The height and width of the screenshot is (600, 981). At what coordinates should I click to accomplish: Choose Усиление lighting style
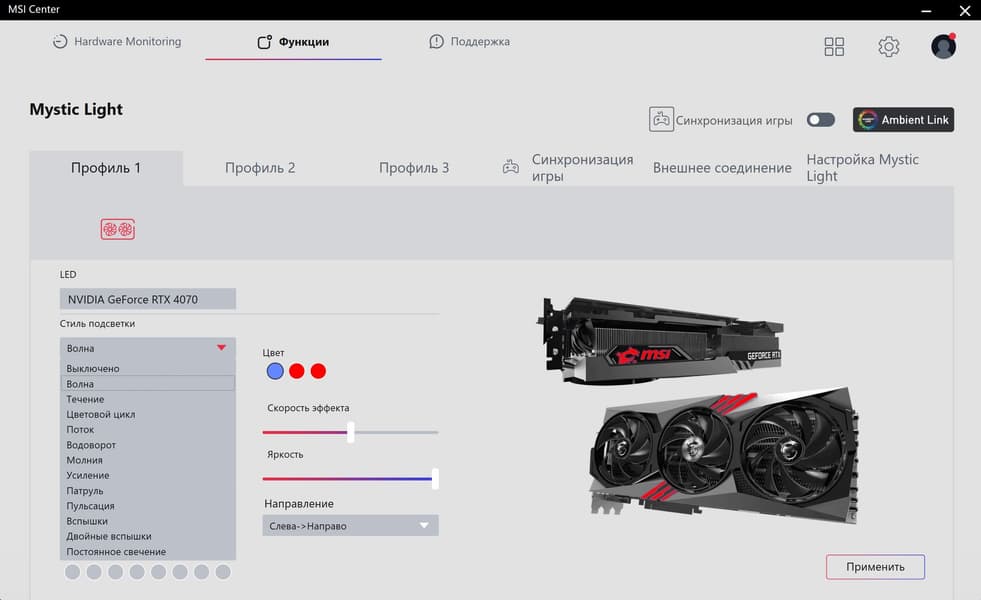148,475
